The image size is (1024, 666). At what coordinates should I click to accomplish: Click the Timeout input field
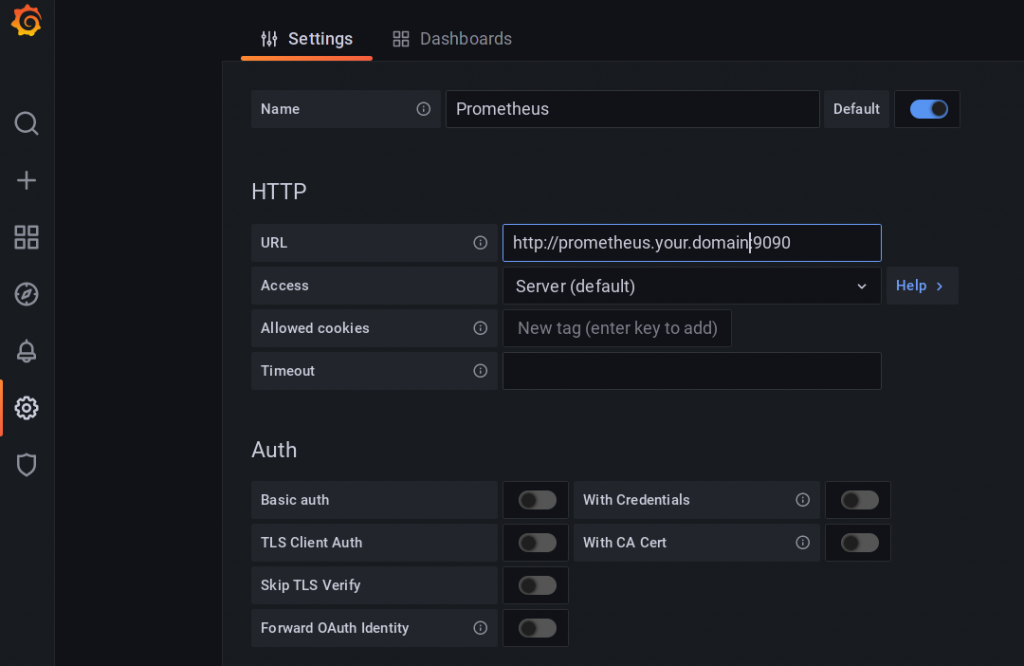[x=692, y=371]
